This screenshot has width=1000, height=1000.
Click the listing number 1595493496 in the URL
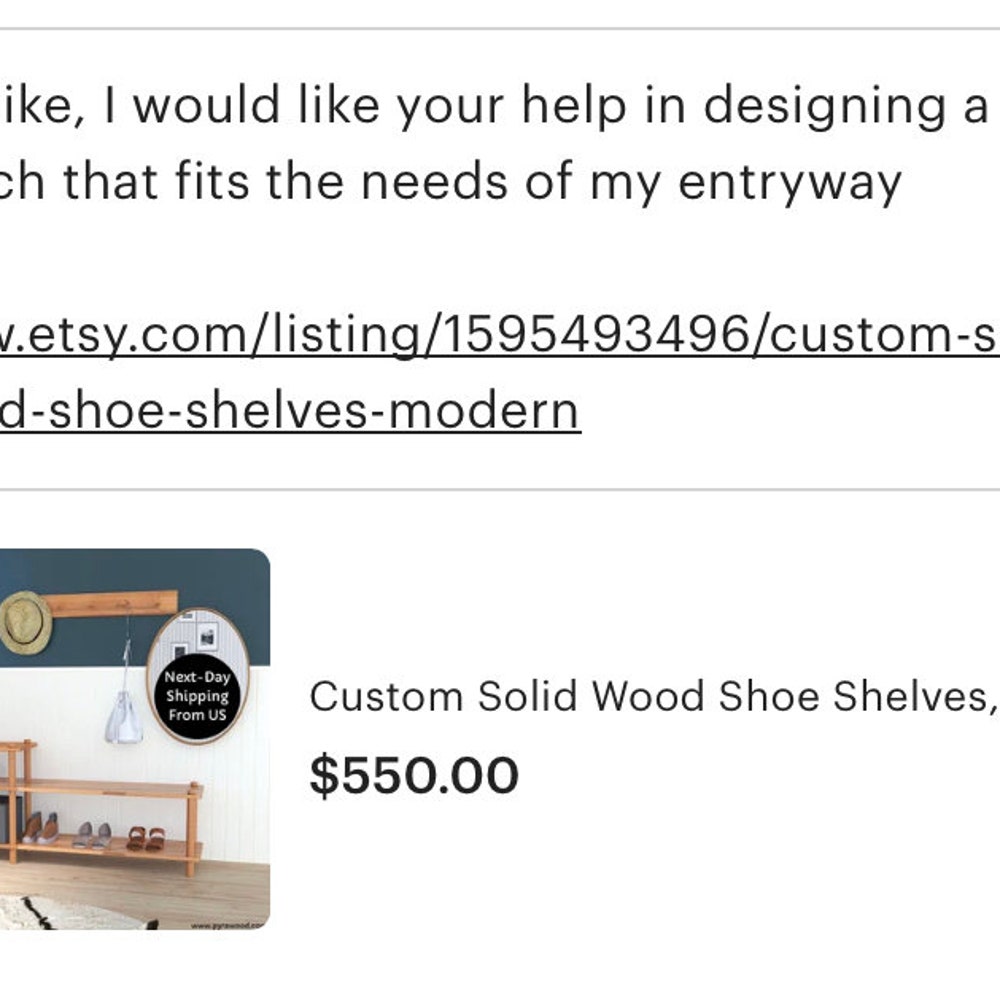(x=594, y=337)
